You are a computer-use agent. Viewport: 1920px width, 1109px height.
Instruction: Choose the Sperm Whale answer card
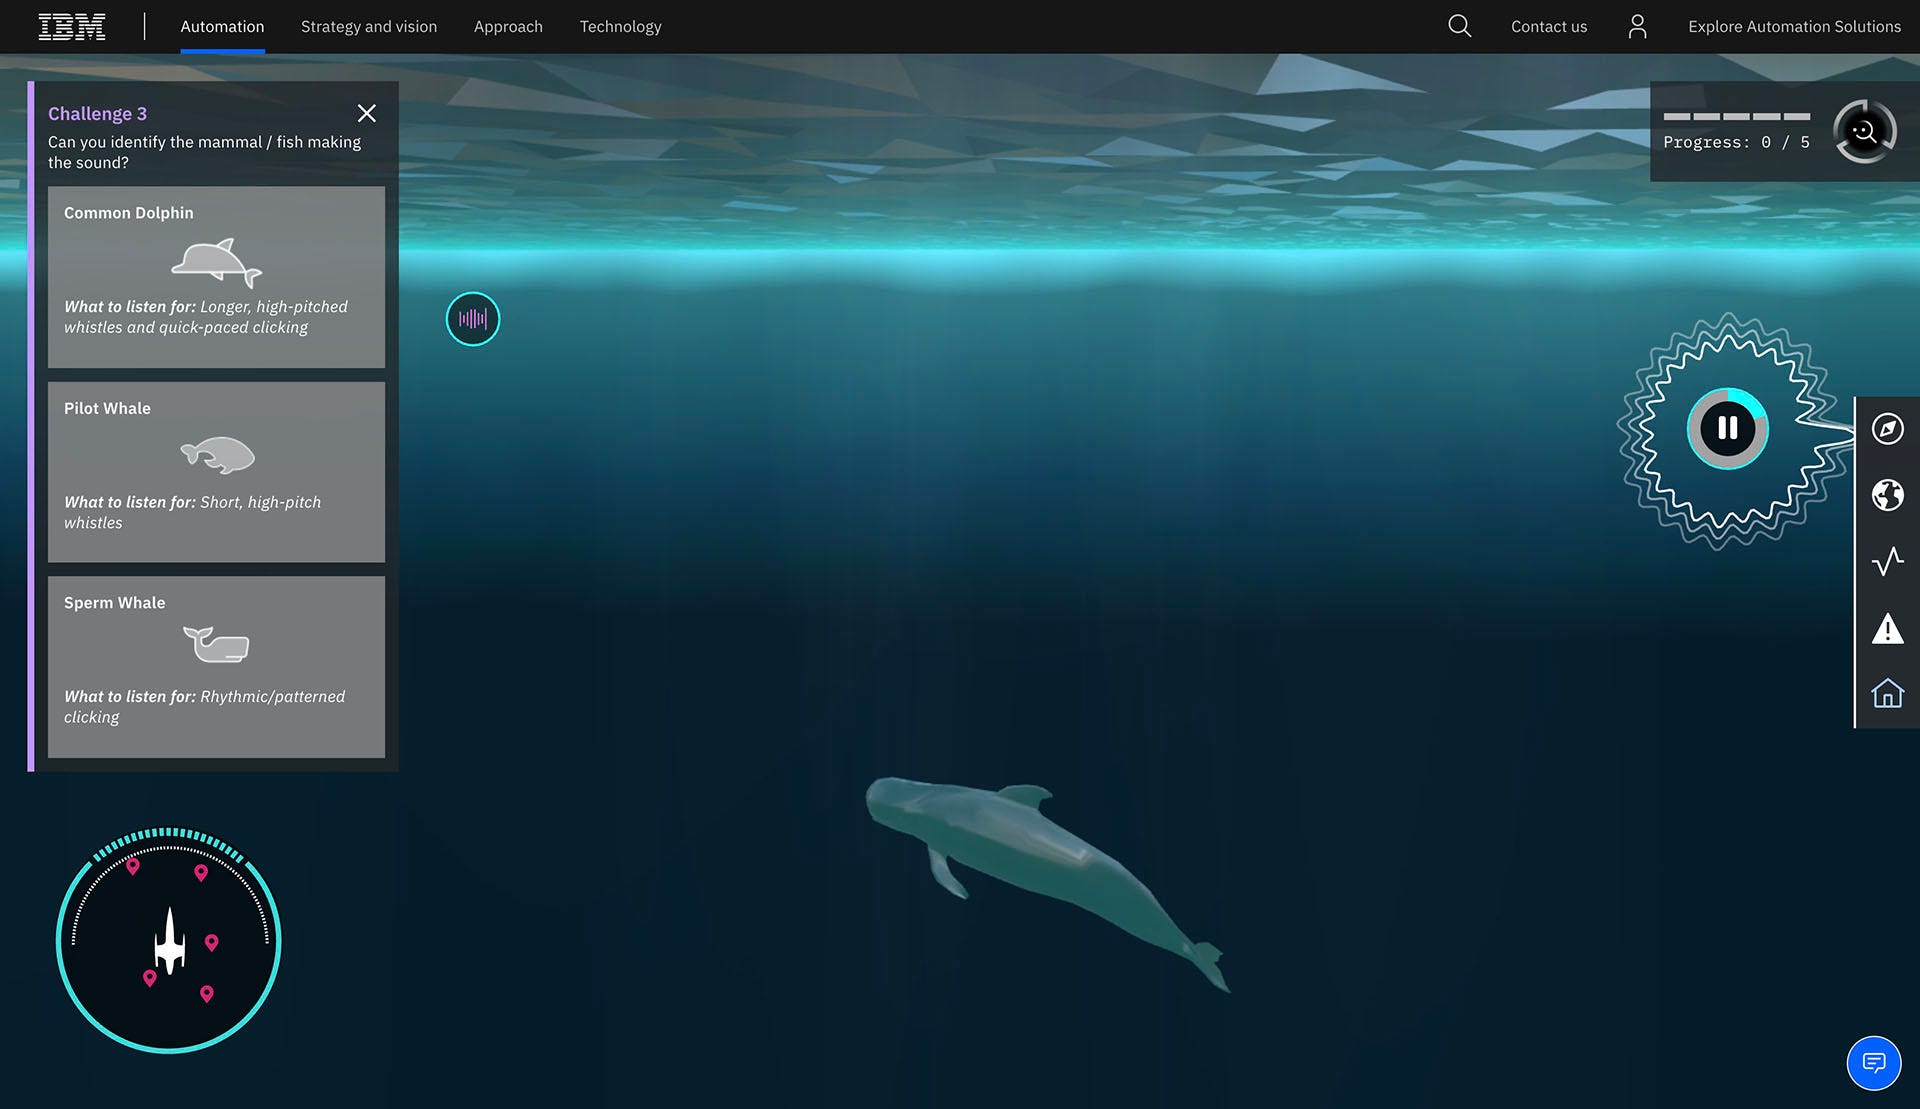(216, 666)
